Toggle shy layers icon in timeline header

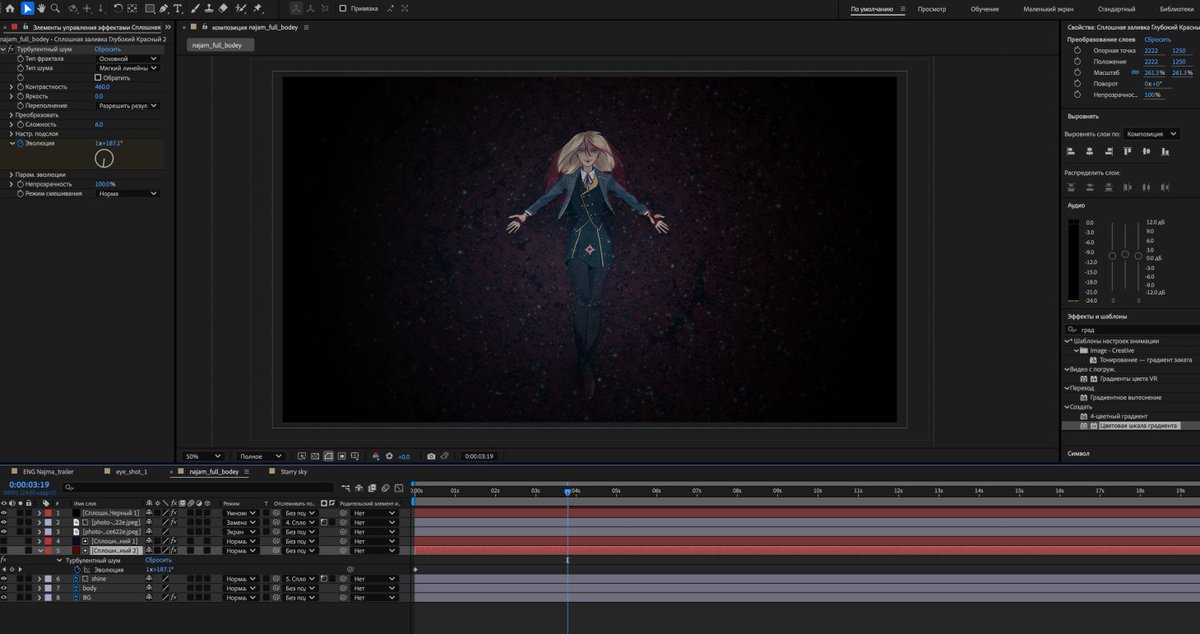[359, 487]
